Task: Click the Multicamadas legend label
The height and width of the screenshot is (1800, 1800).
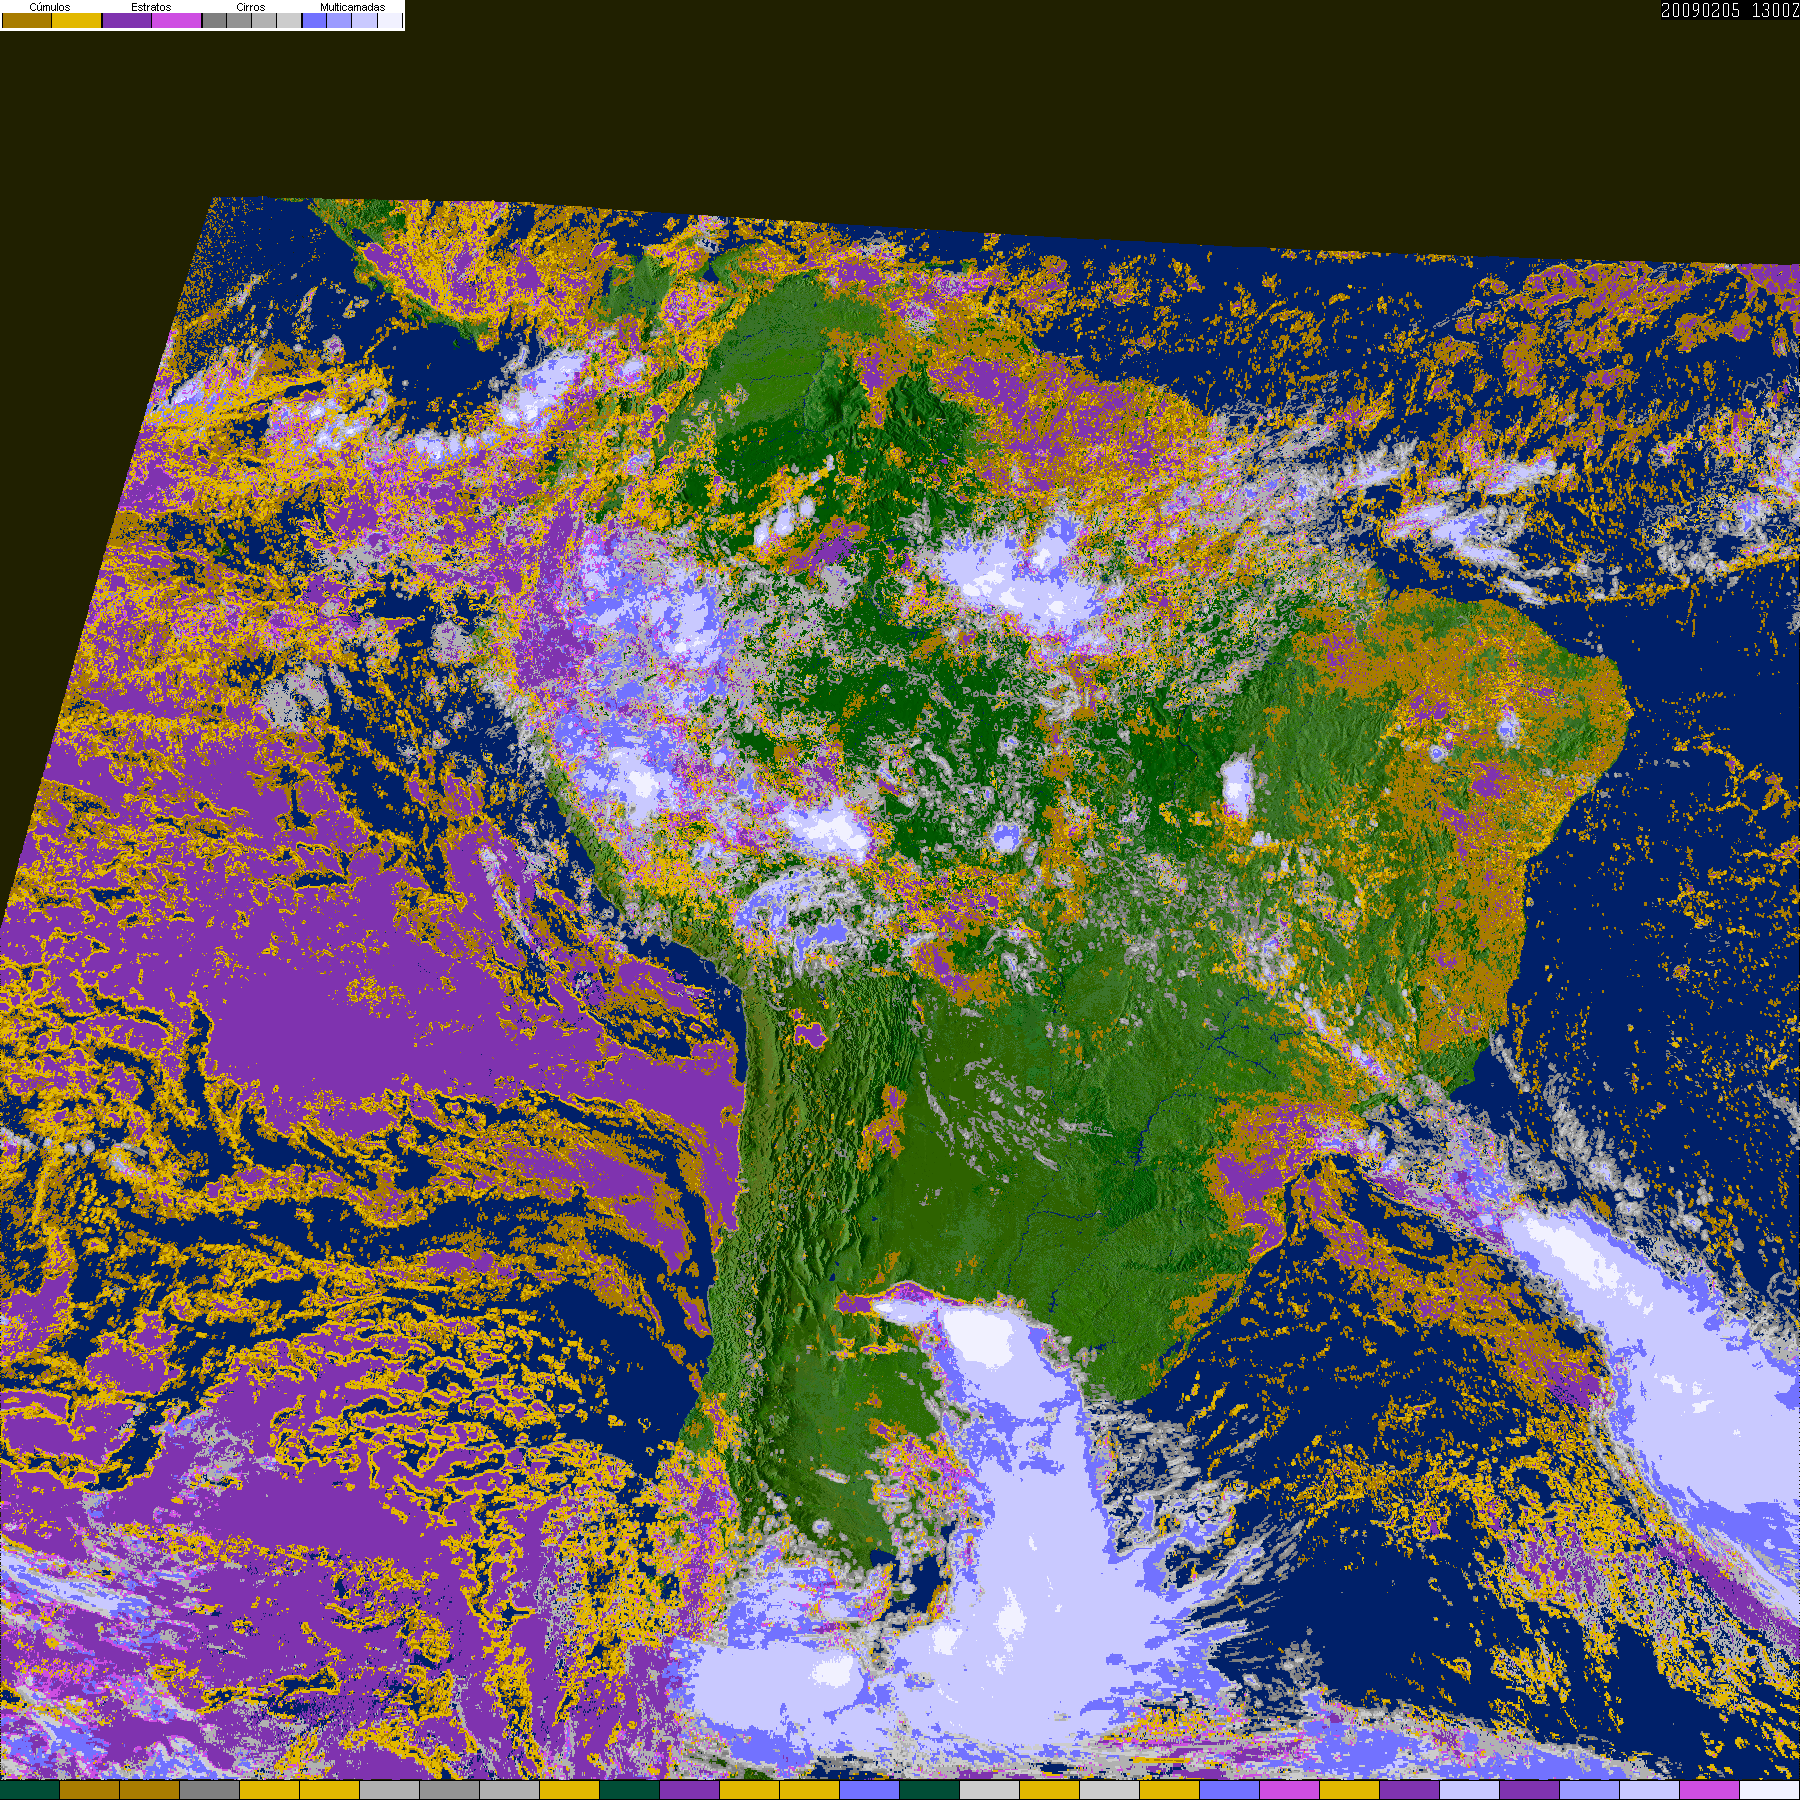Action: point(353,7)
